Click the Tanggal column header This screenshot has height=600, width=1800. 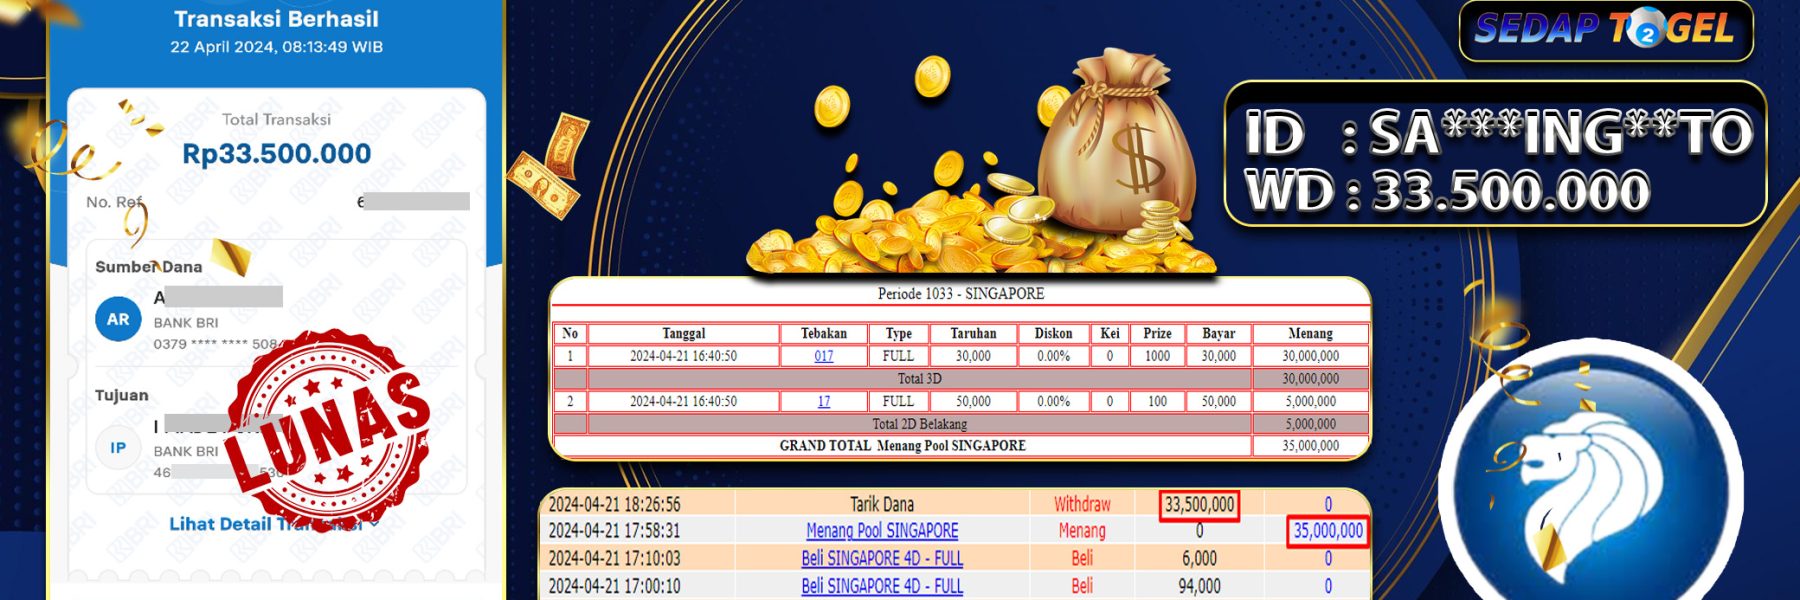click(683, 333)
